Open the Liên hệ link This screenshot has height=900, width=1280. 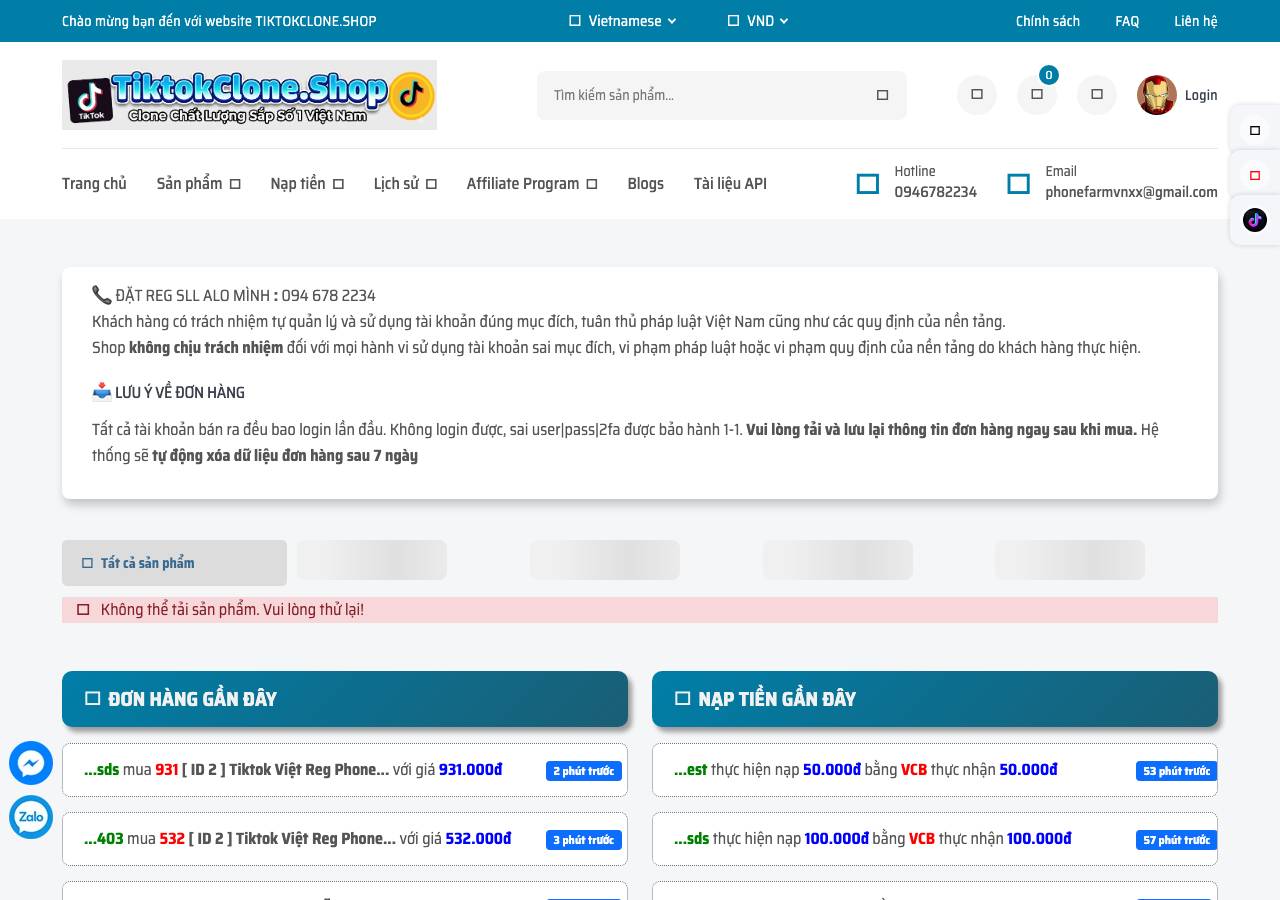[x=1196, y=21]
